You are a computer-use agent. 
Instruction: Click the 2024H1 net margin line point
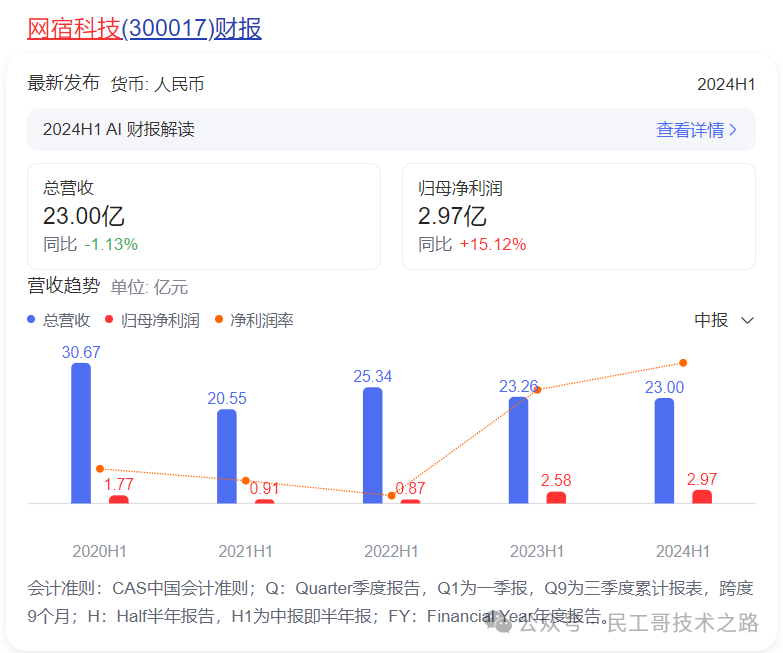(x=683, y=363)
